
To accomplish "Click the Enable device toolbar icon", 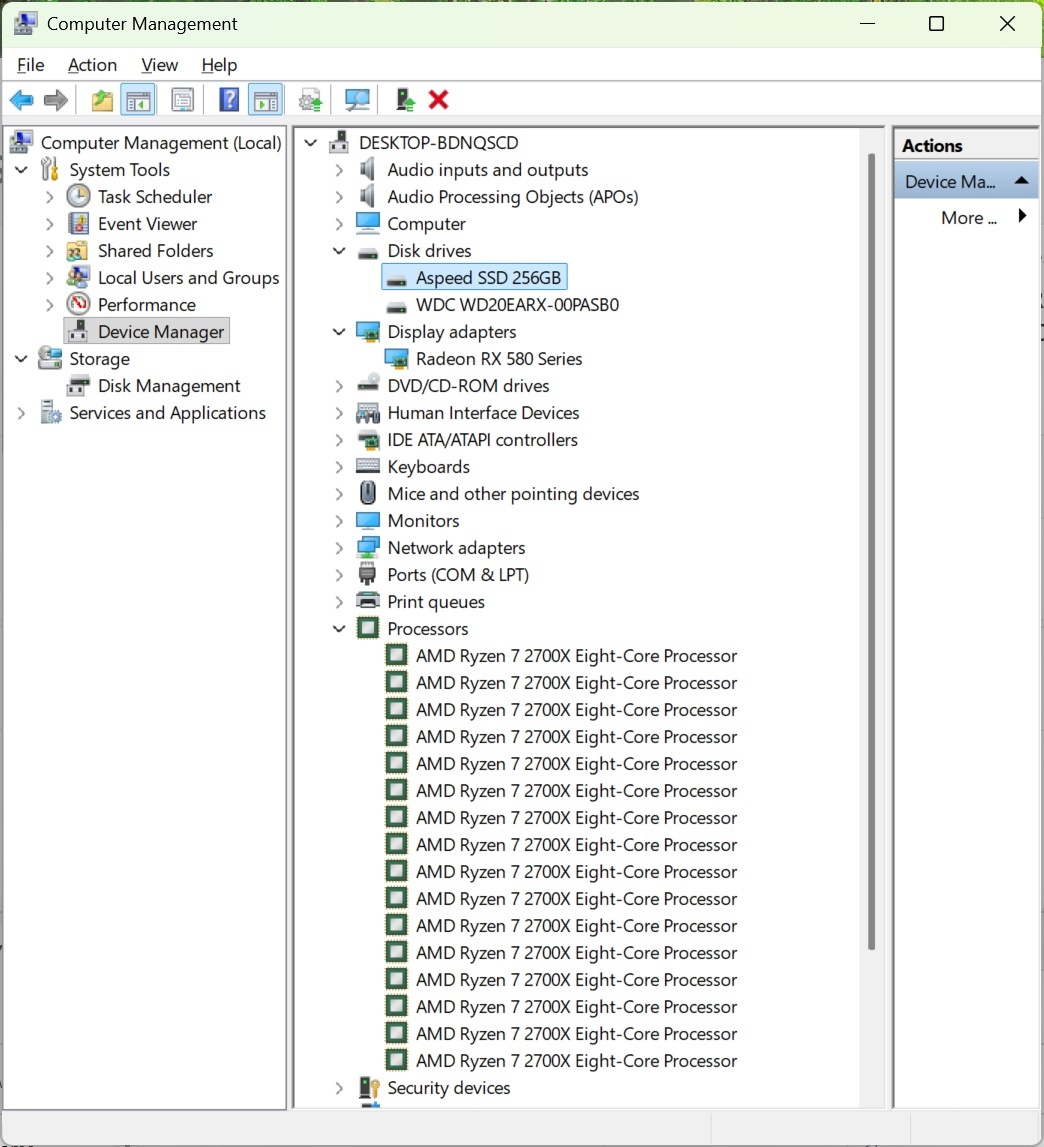I will [x=405, y=99].
